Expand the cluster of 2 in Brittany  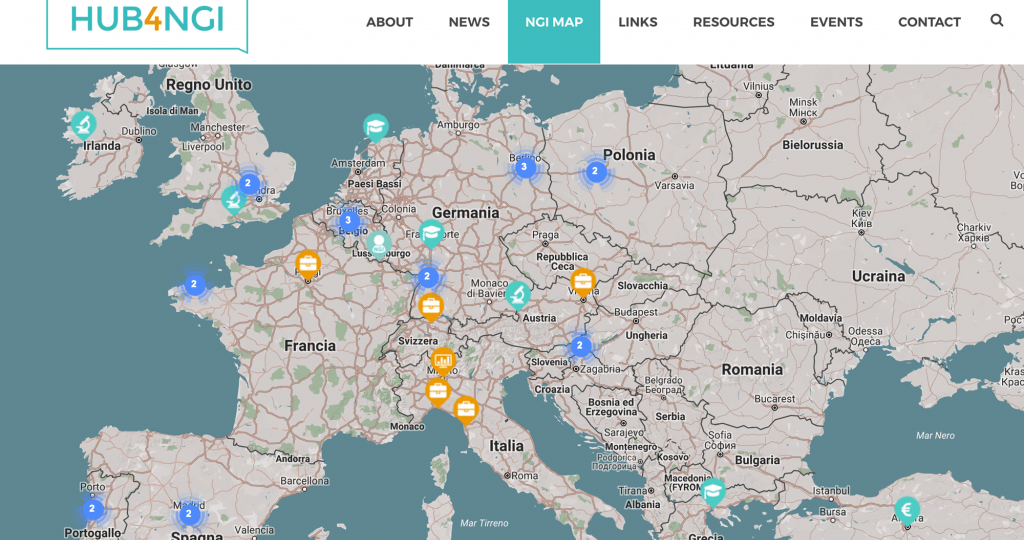[194, 285]
